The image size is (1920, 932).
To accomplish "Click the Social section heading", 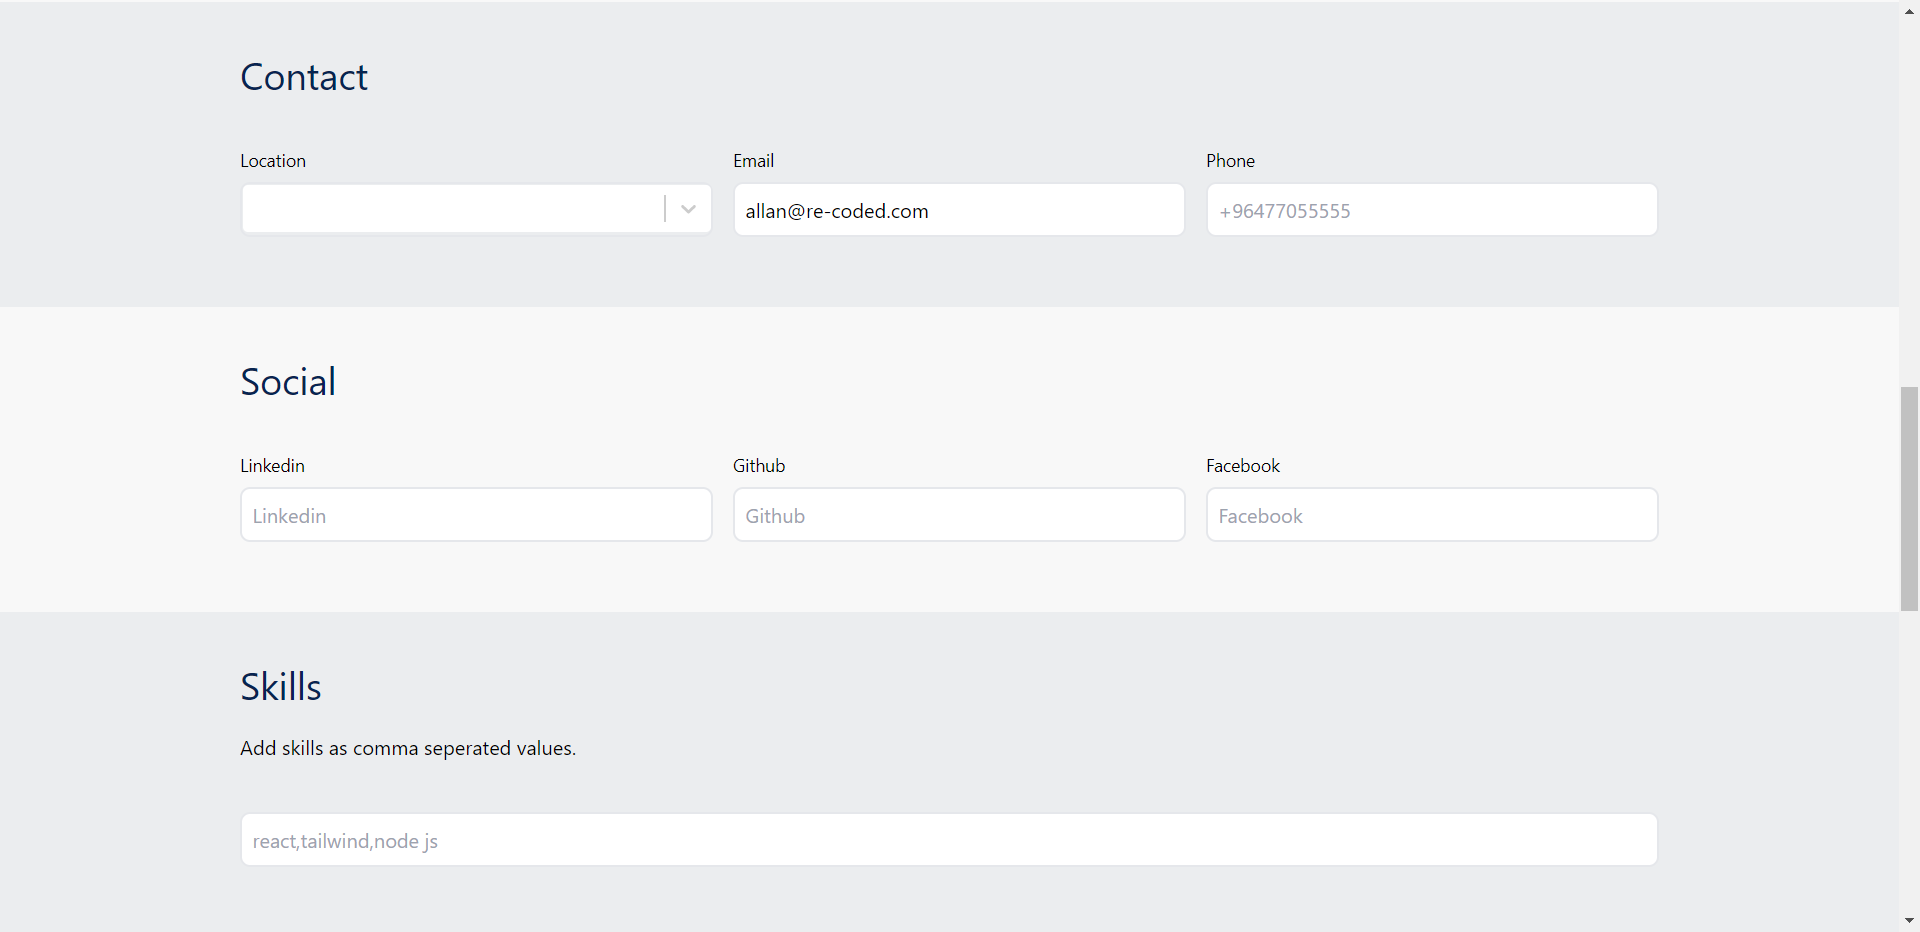I will tap(288, 381).
